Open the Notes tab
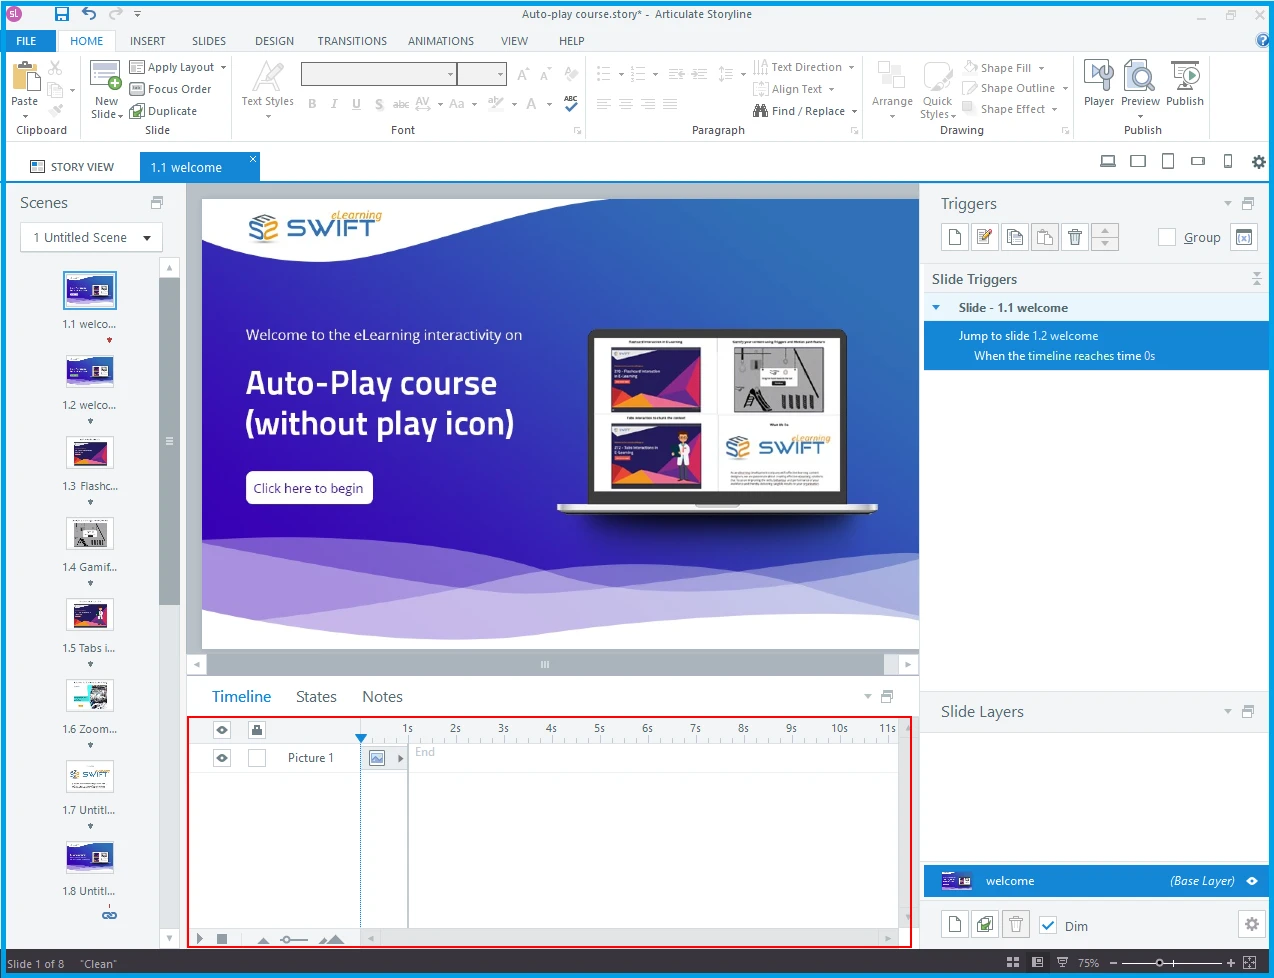 [x=382, y=697]
